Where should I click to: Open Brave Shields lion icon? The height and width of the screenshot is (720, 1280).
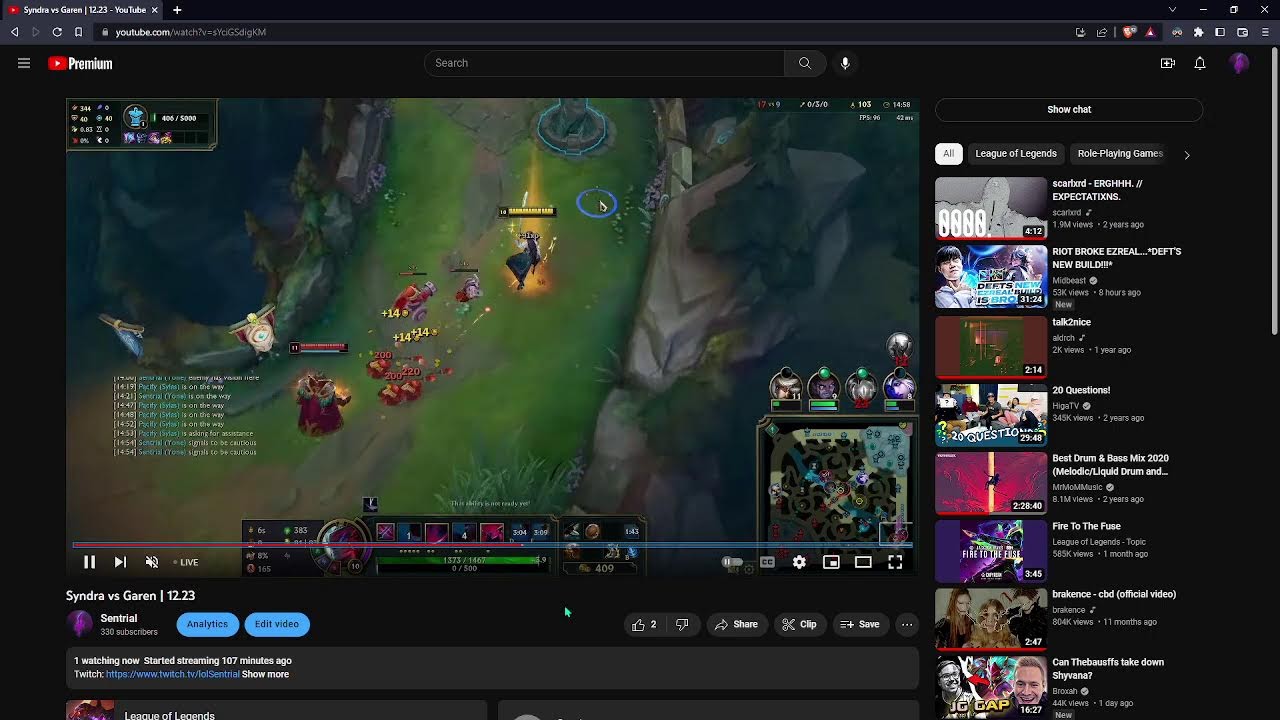coord(1129,32)
